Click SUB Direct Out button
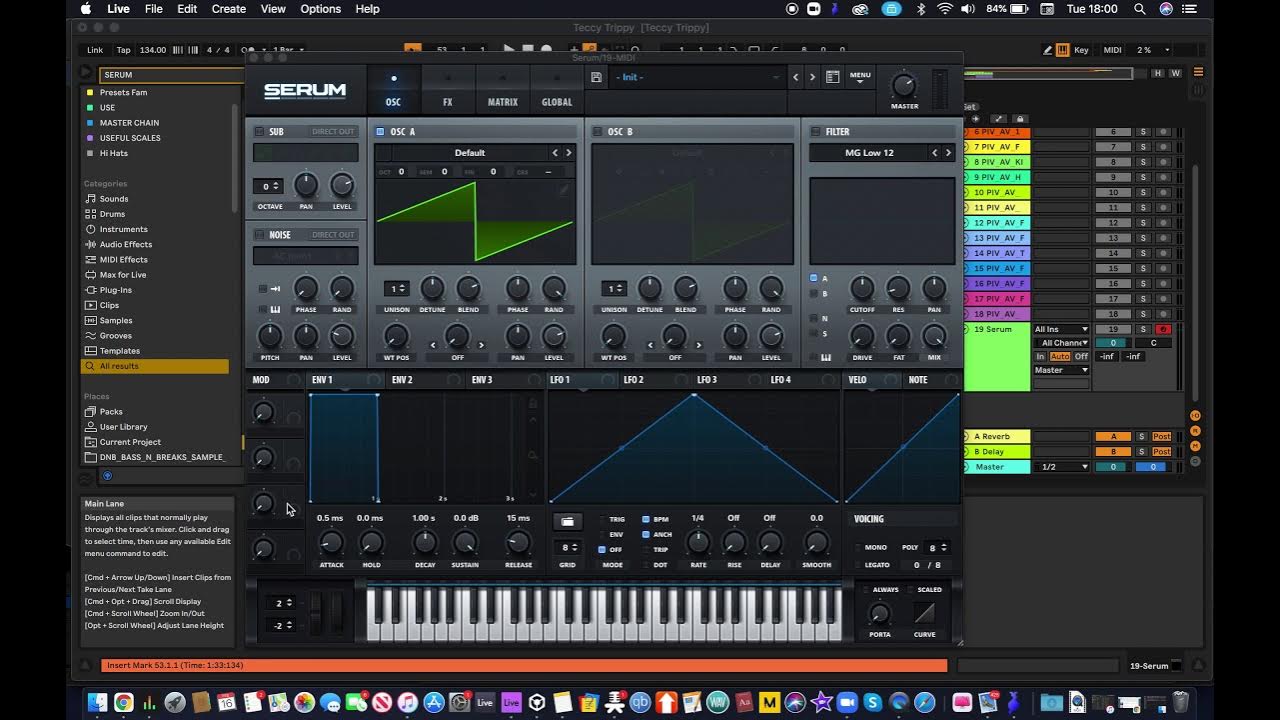 coord(333,132)
